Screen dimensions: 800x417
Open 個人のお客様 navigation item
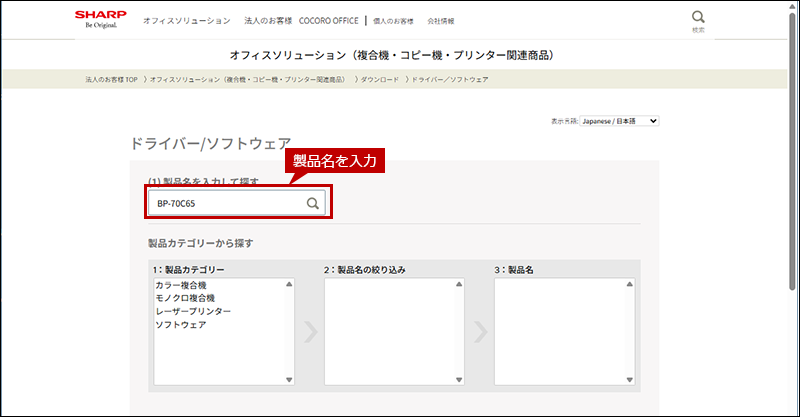pyautogui.click(x=393, y=20)
